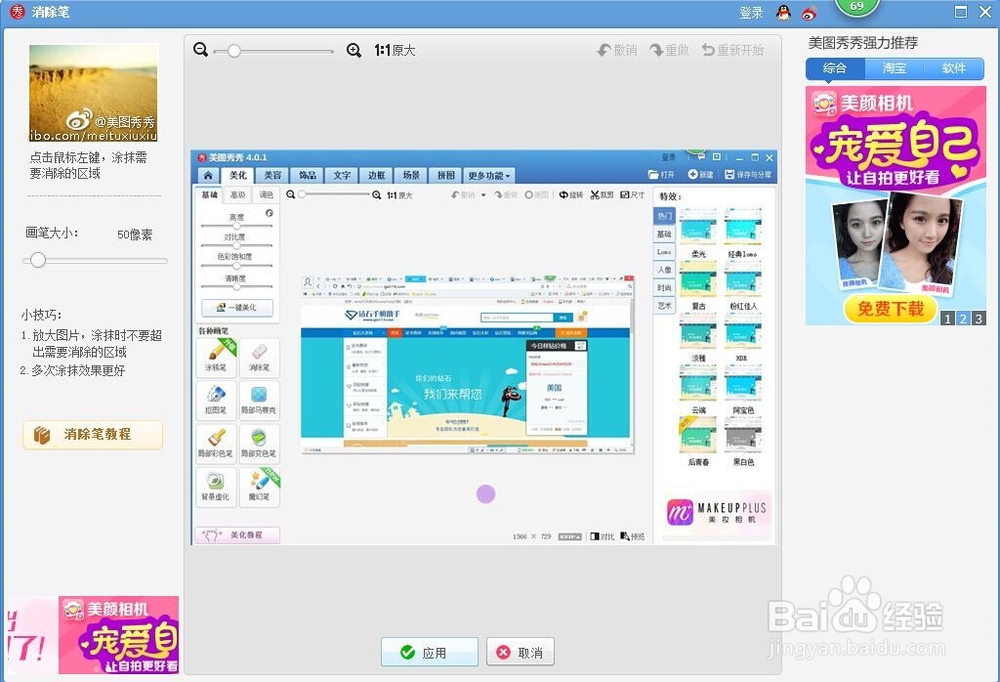This screenshot has height=682, width=1000.
Task: Adjust the zoom level slider handle
Action: [x=234, y=50]
